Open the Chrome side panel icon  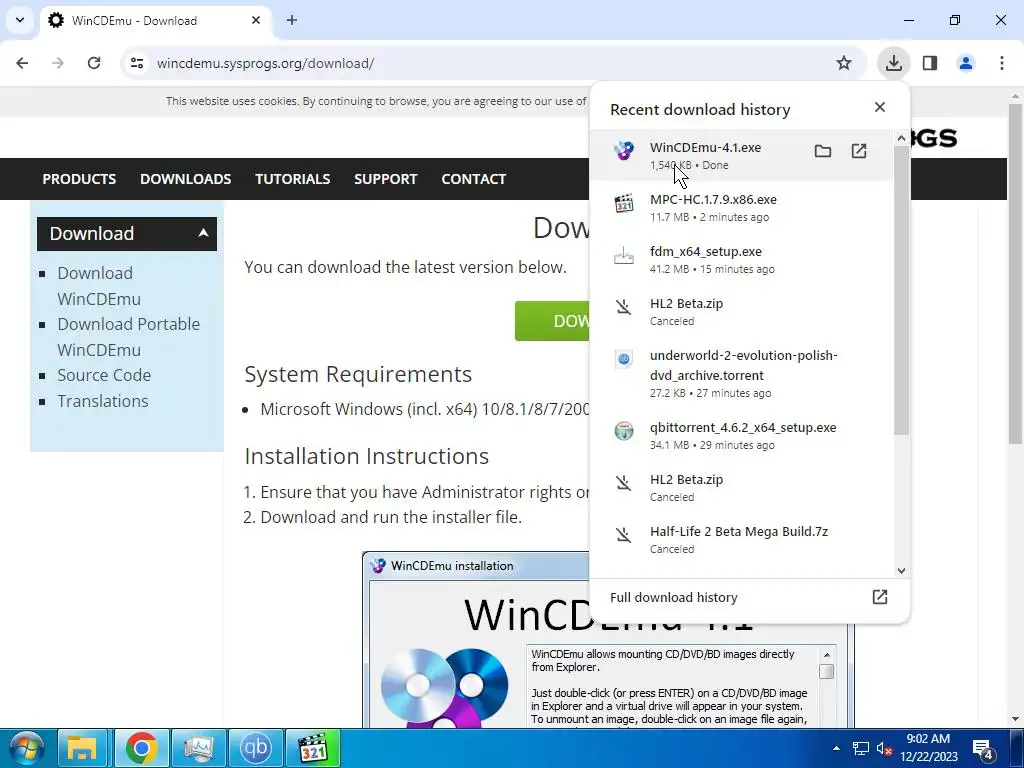pyautogui.click(x=930, y=63)
